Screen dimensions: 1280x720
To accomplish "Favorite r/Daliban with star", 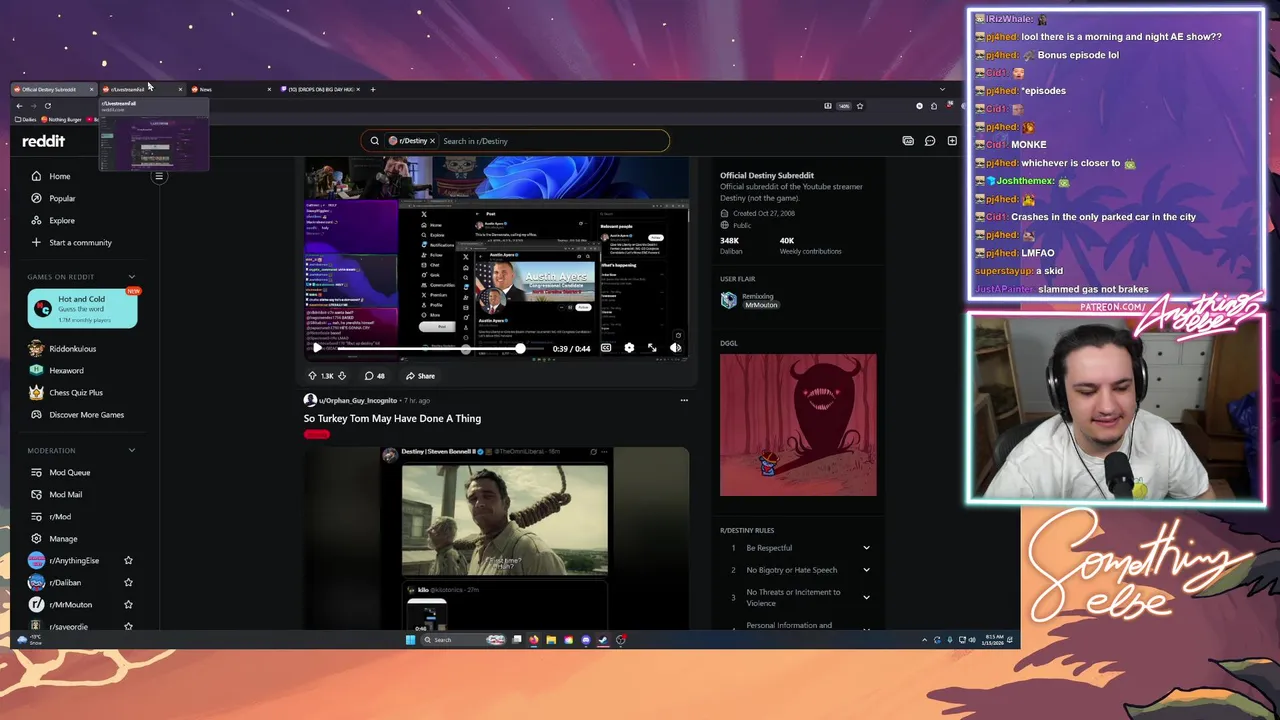I will click(x=128, y=583).
